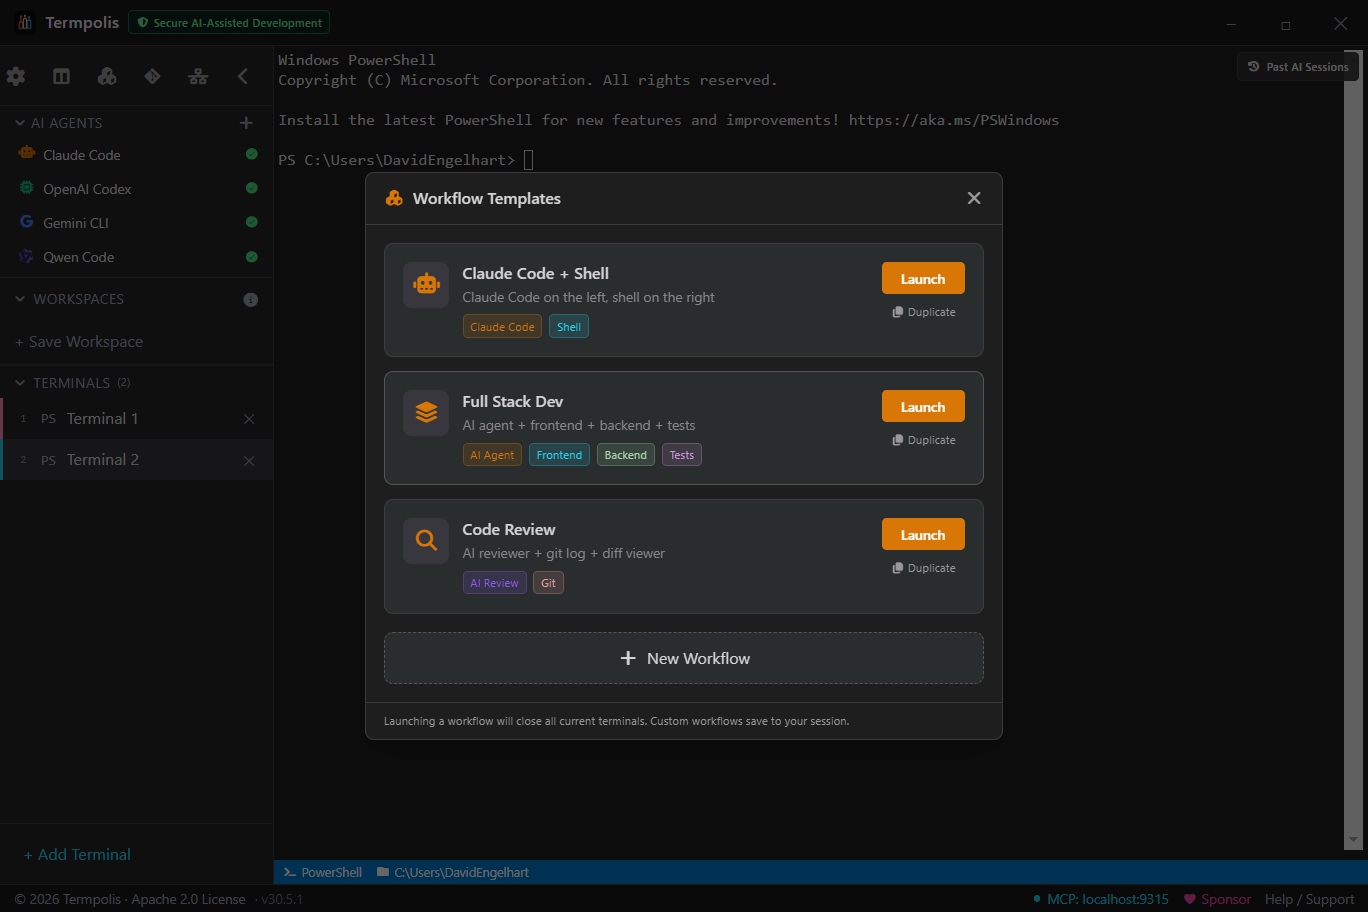Collapse the WORKSPACES section
This screenshot has height=912, width=1368.
[x=20, y=299]
